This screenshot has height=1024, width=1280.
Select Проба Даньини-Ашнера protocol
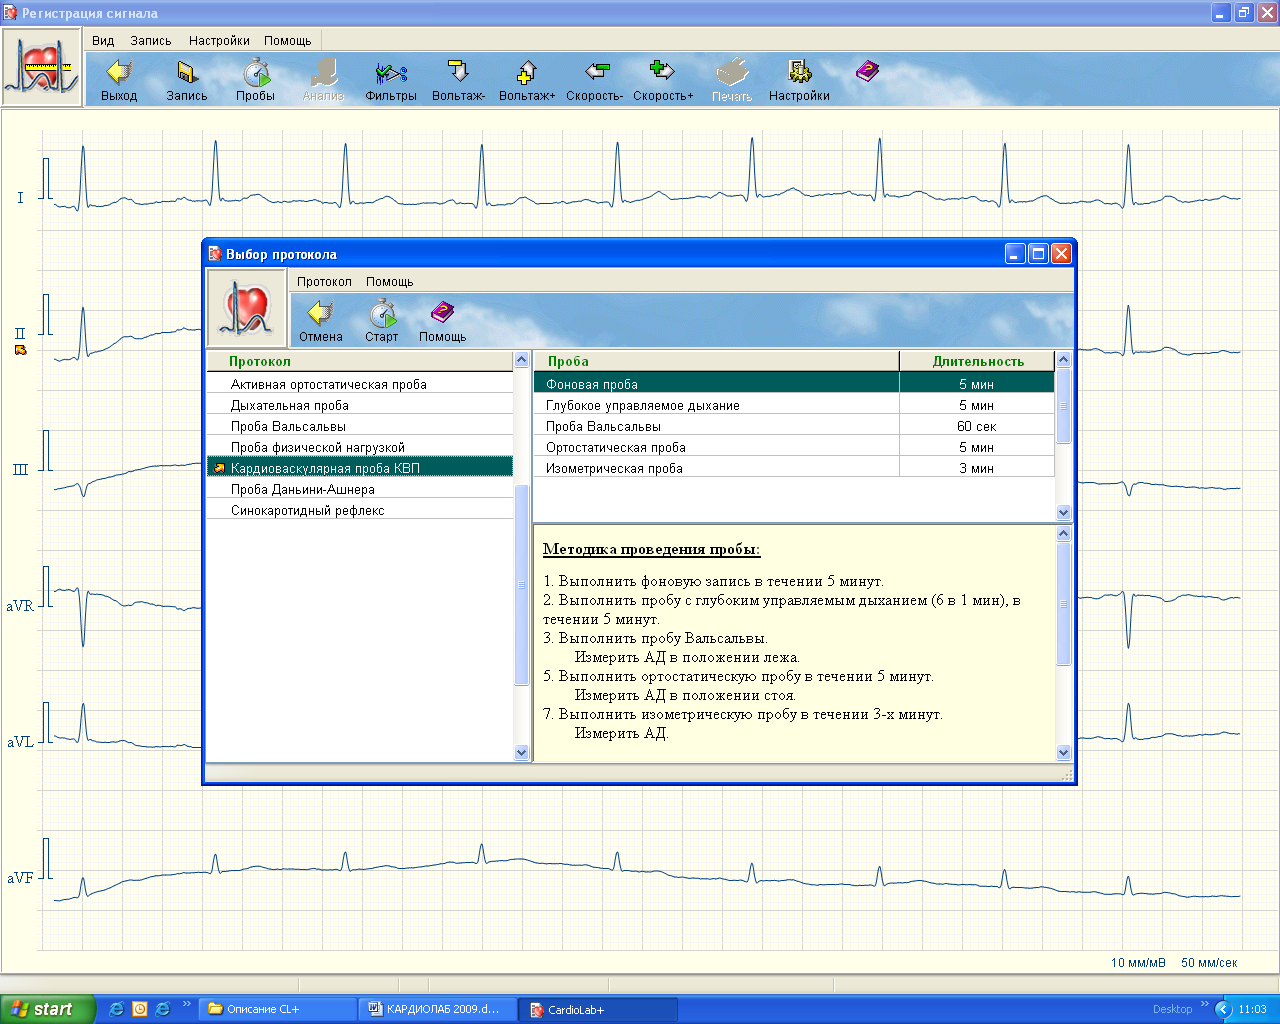pos(302,490)
